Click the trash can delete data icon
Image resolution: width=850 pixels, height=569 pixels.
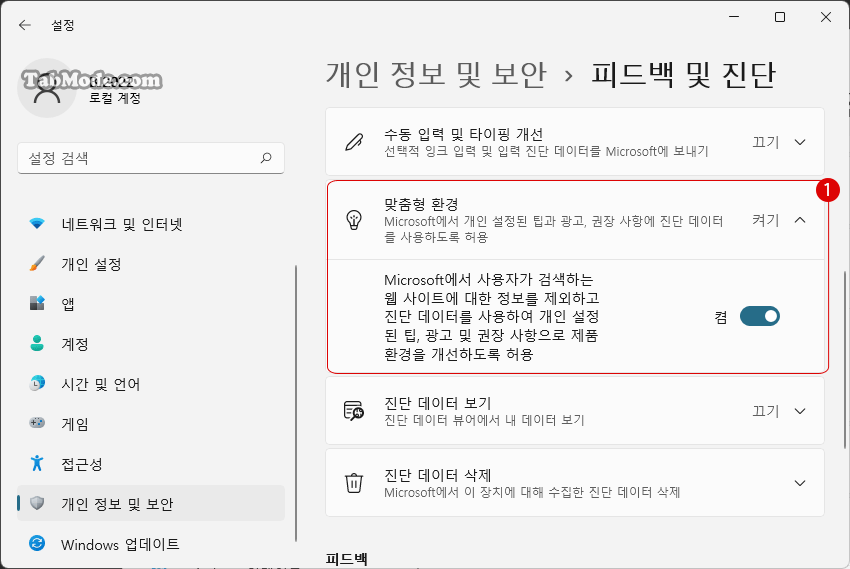click(354, 482)
